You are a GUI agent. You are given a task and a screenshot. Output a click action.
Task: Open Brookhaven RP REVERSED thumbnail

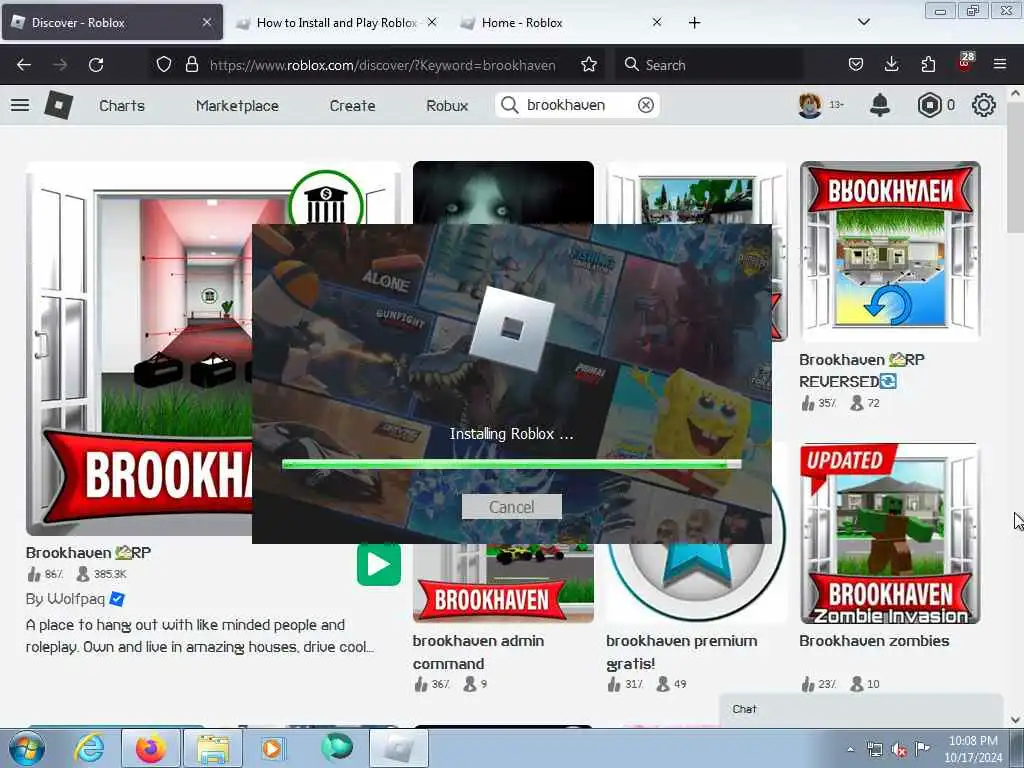click(890, 251)
